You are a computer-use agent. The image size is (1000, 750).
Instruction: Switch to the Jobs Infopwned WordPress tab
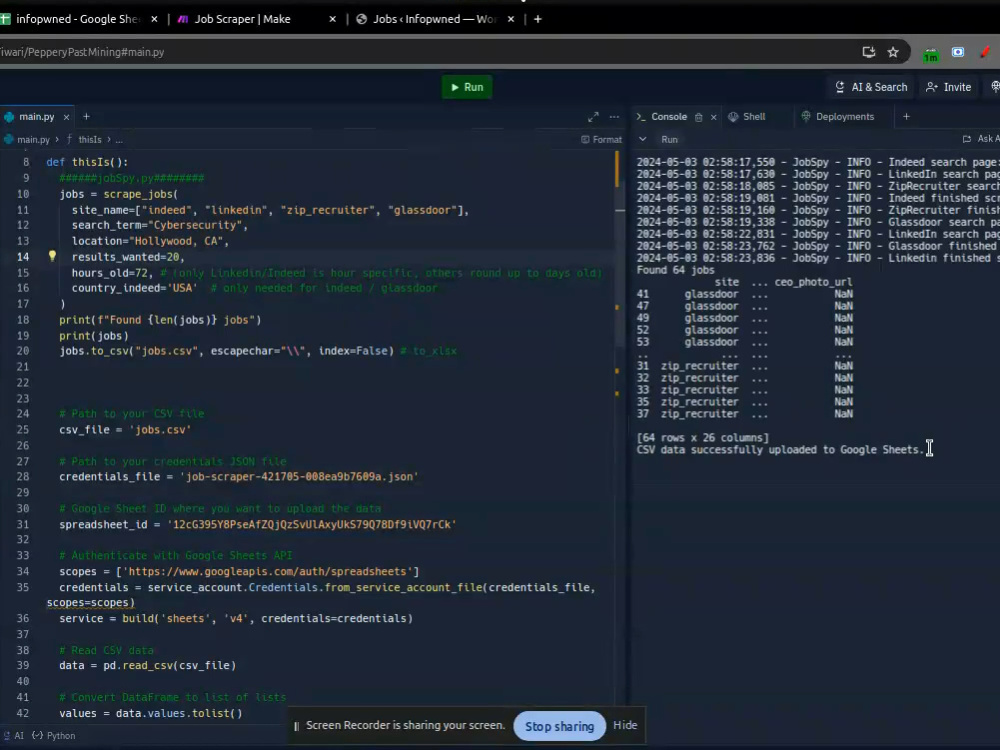click(434, 19)
